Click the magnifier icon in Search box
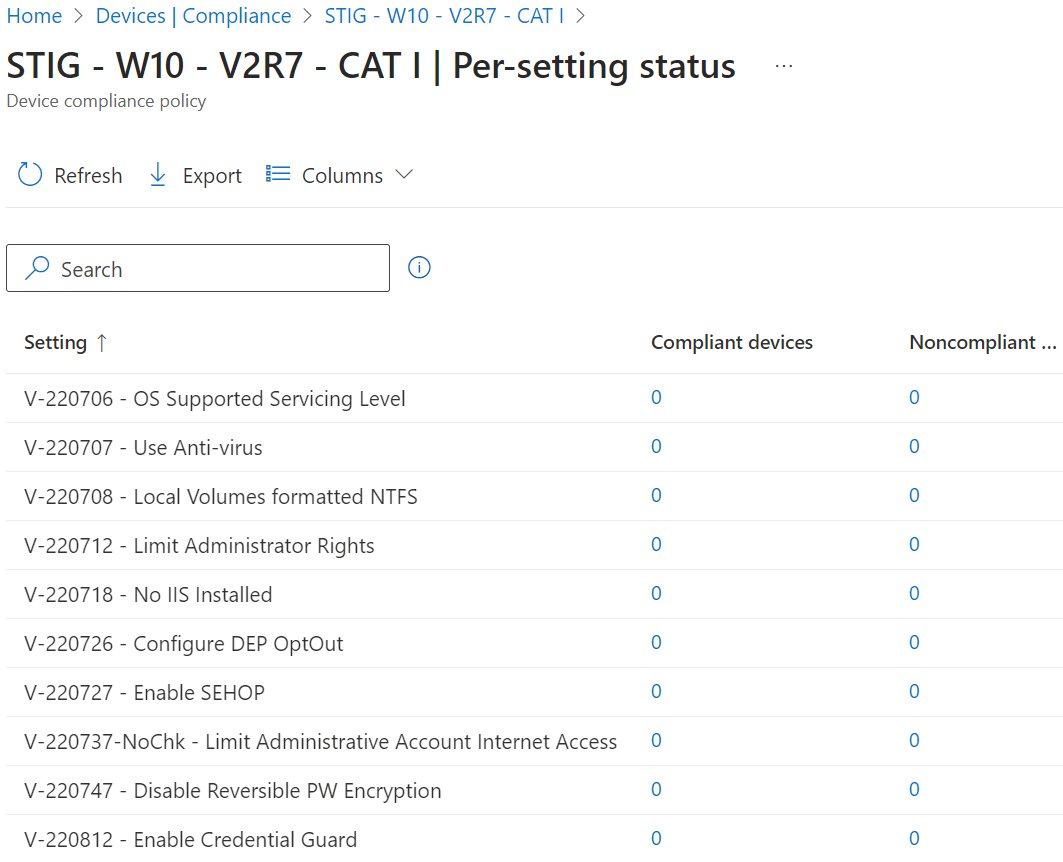The width and height of the screenshot is (1063, 862). [x=37, y=268]
